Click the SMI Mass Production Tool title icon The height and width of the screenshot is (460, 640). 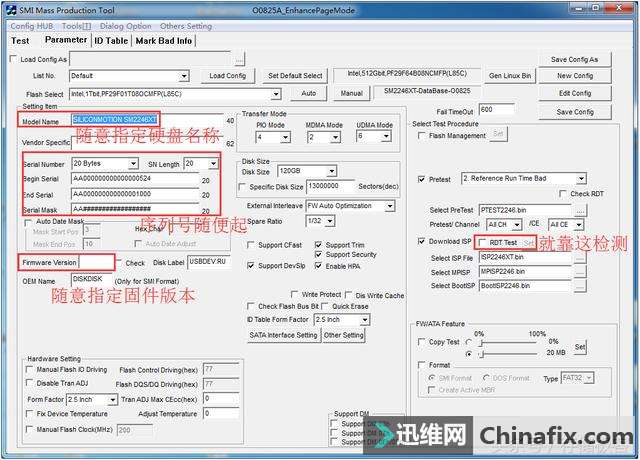(11, 10)
